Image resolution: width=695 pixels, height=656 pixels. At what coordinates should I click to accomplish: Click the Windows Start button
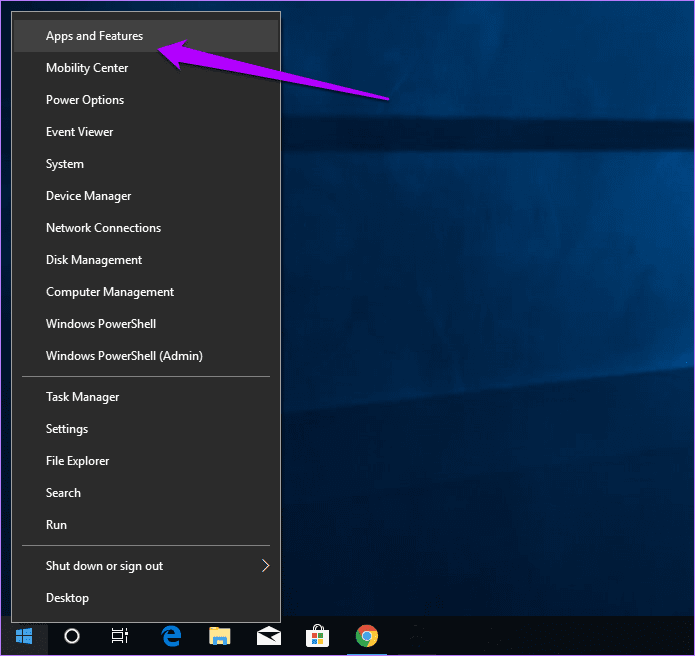(24, 636)
